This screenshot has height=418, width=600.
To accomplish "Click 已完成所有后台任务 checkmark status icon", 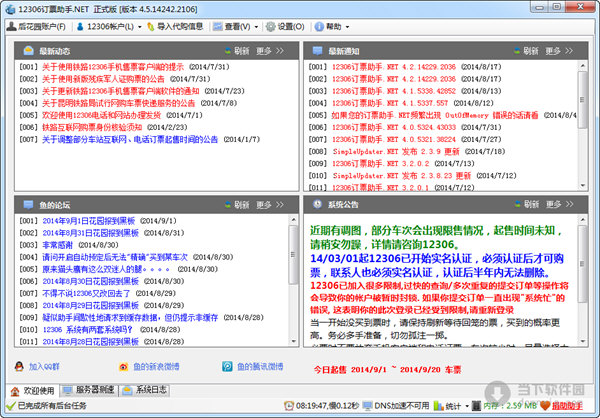I will [x=11, y=406].
